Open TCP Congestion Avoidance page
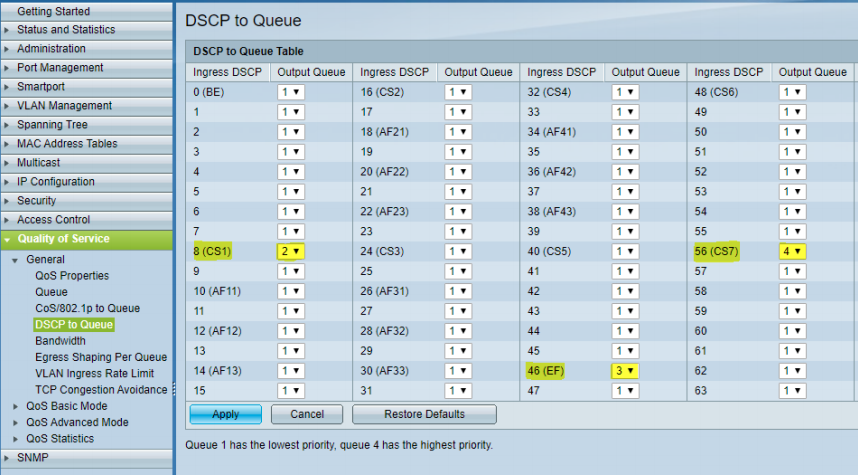This screenshot has width=858, height=476. pyautogui.click(x=100, y=390)
